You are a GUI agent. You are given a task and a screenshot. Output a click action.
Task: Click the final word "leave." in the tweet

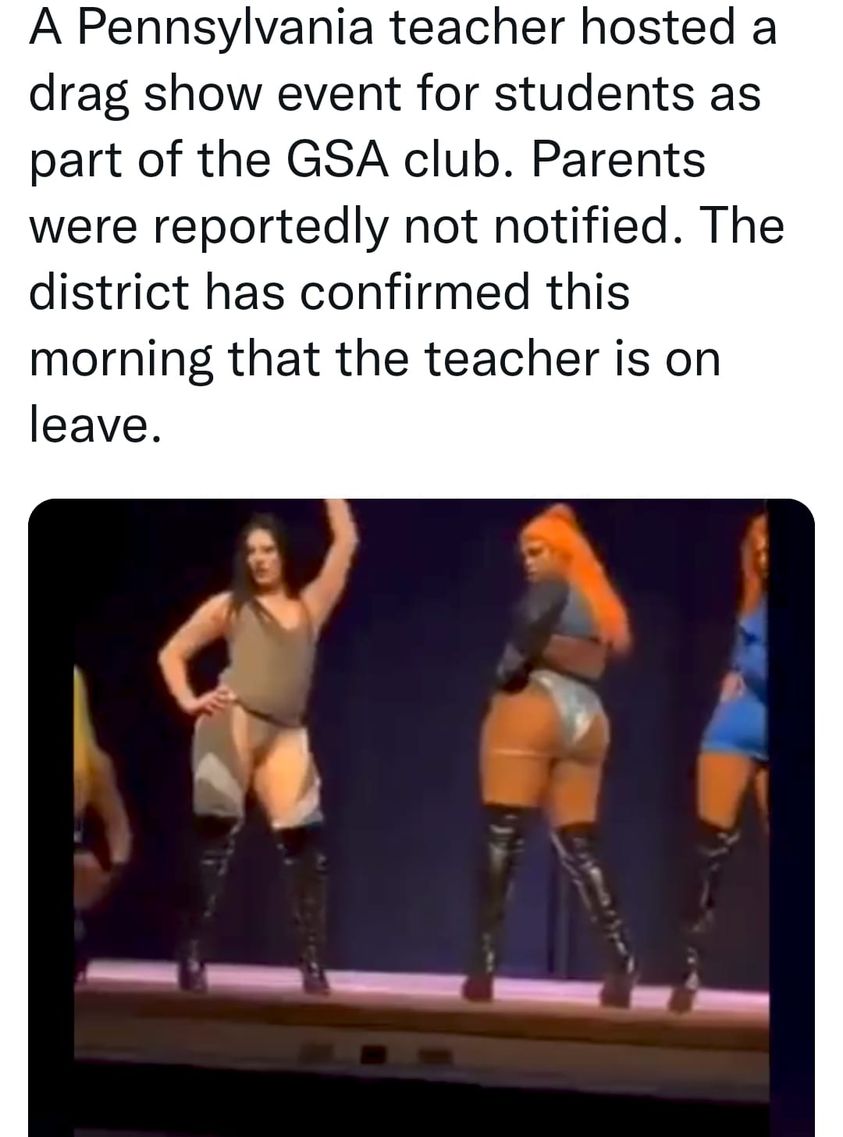[x=93, y=424]
